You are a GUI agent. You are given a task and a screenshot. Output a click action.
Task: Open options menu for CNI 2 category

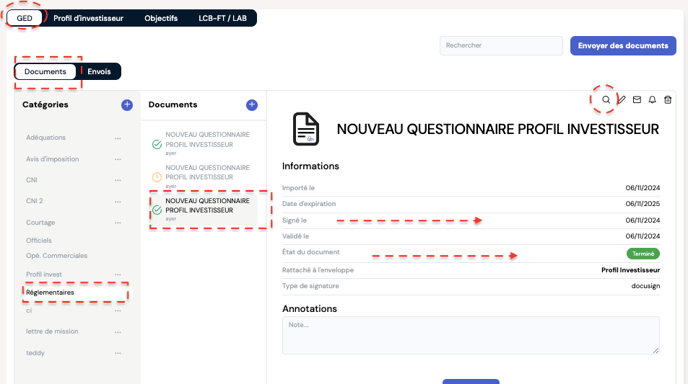(118, 201)
